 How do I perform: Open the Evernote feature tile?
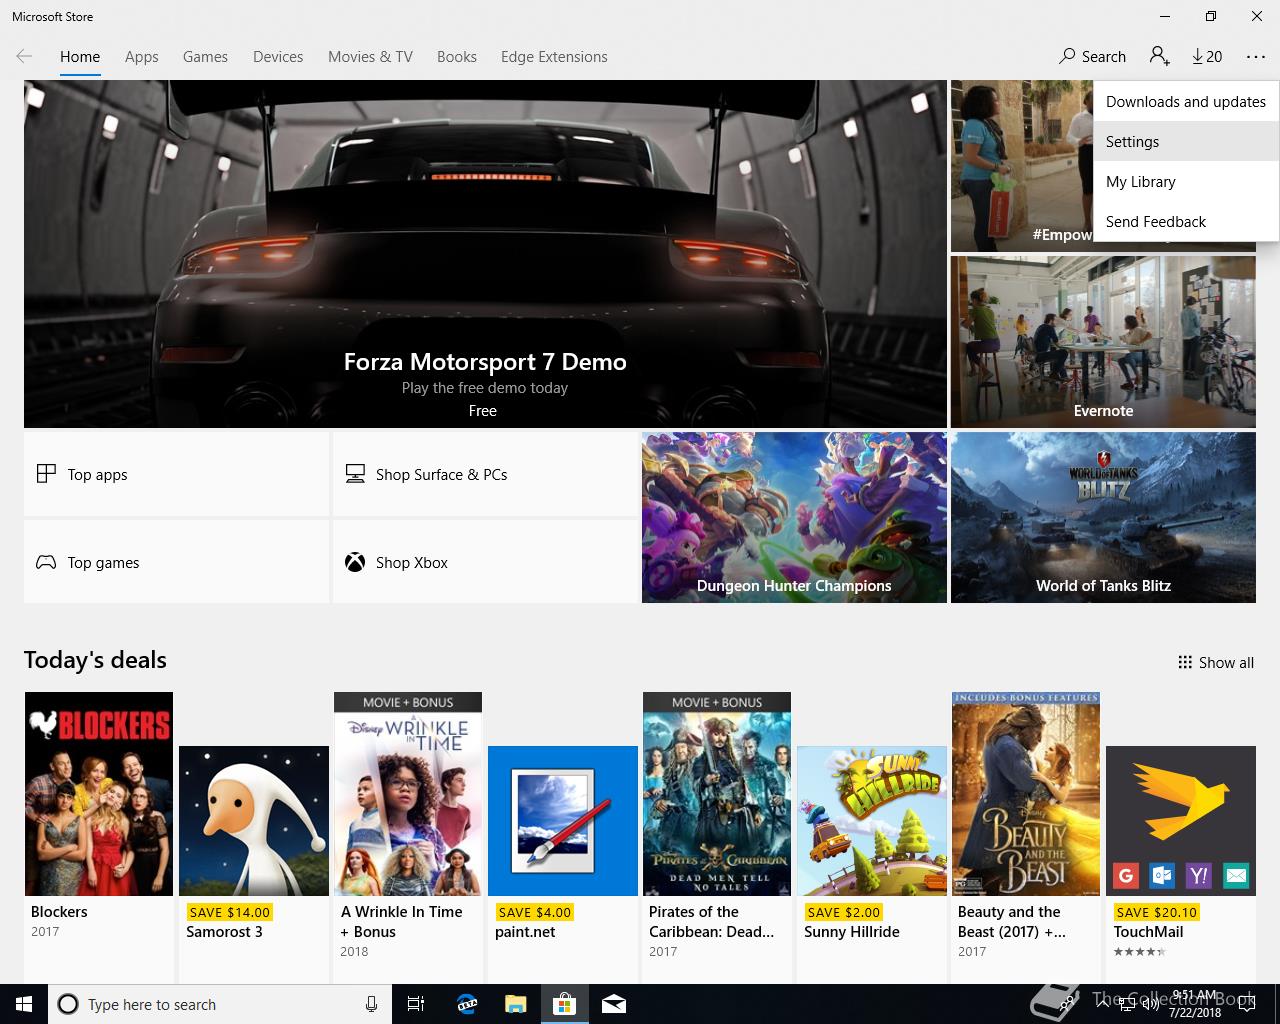1103,342
